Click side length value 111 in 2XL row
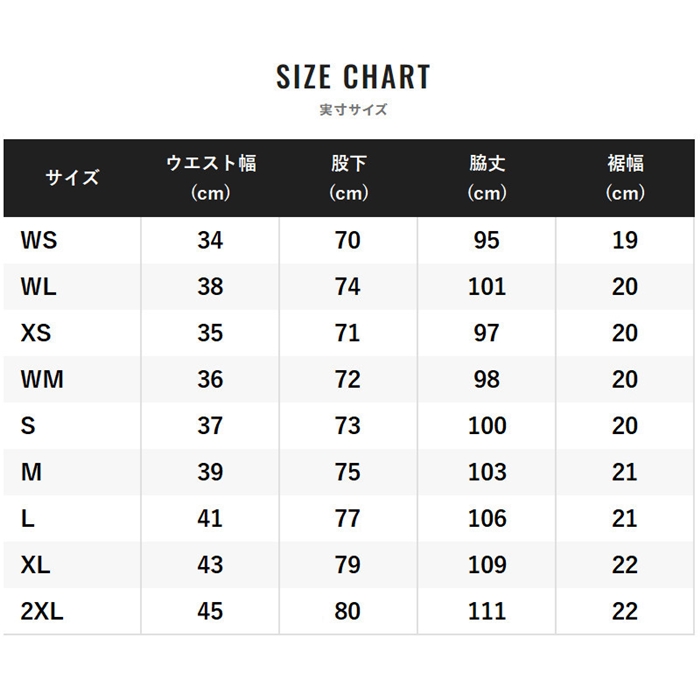The width and height of the screenshot is (700, 700). click(x=487, y=611)
